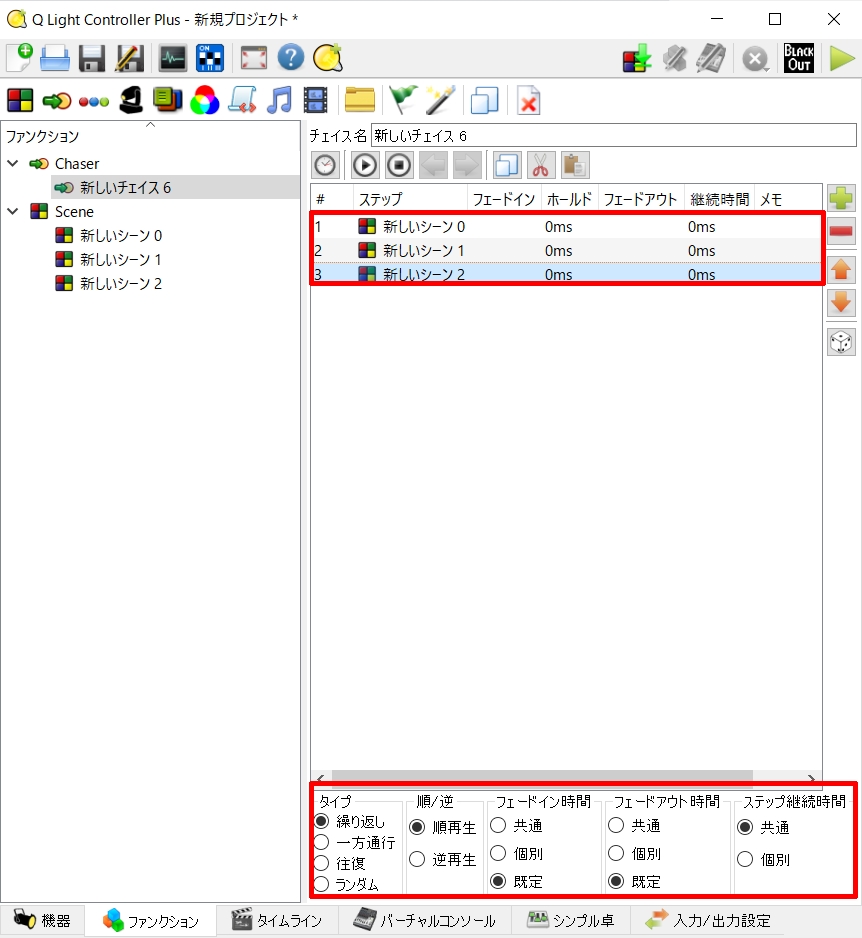Start chaser preview playback
This screenshot has width=862, height=938.
365,165
